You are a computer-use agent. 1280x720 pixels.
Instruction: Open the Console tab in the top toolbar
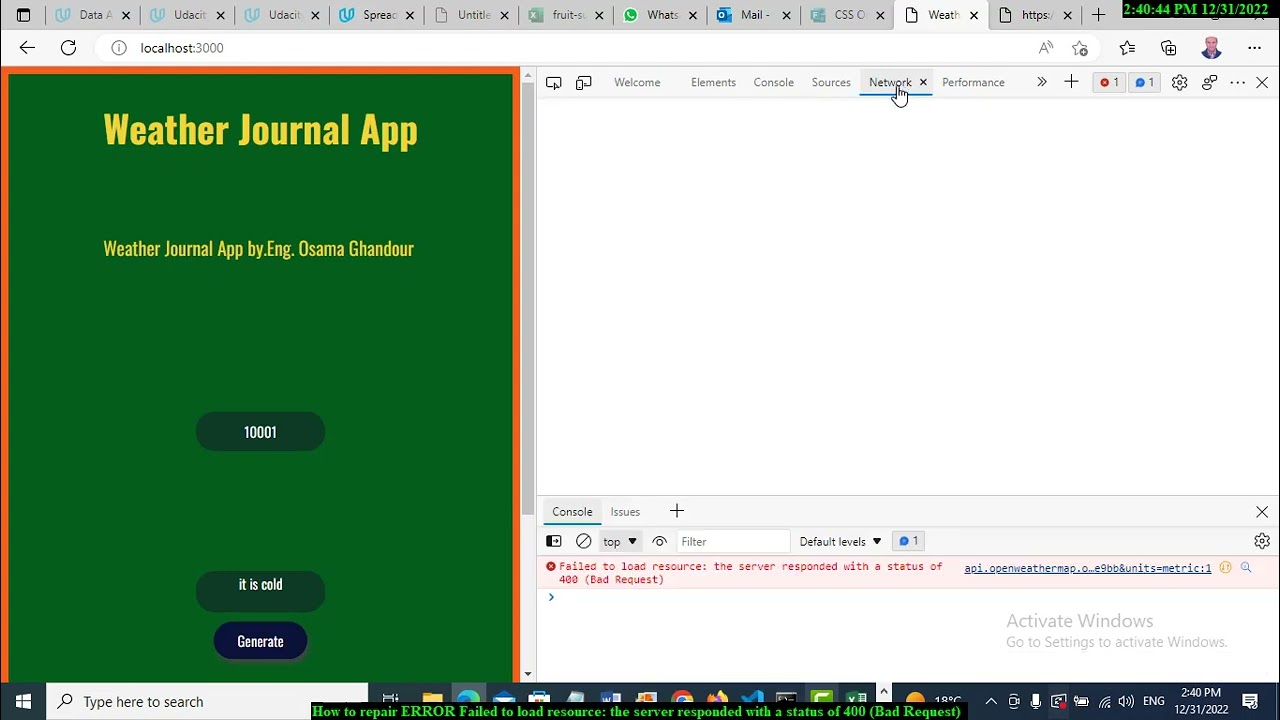coord(774,83)
